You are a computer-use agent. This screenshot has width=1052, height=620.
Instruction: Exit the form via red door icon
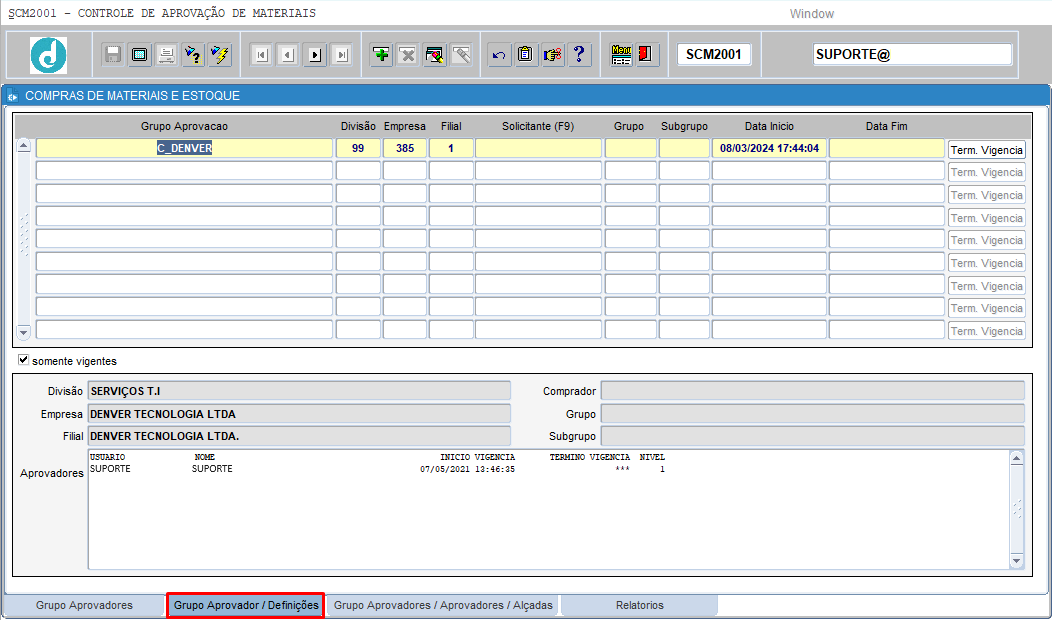647,54
